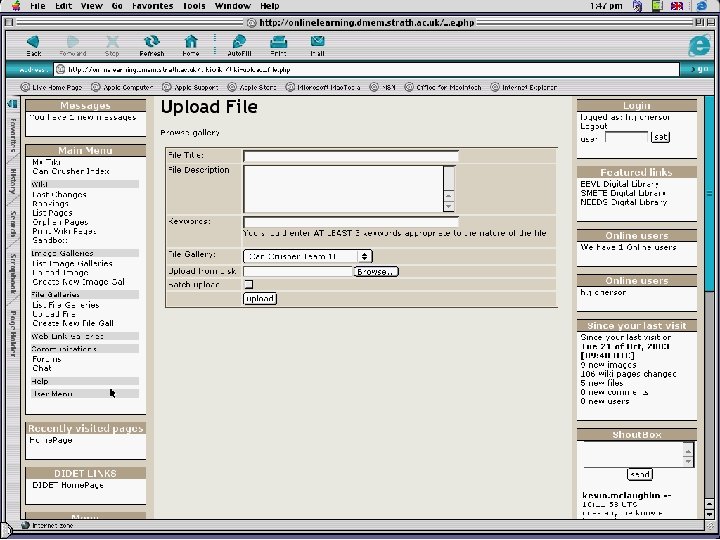The width and height of the screenshot is (720, 540).
Task: Click the go button by address bar
Action: (x=700, y=69)
